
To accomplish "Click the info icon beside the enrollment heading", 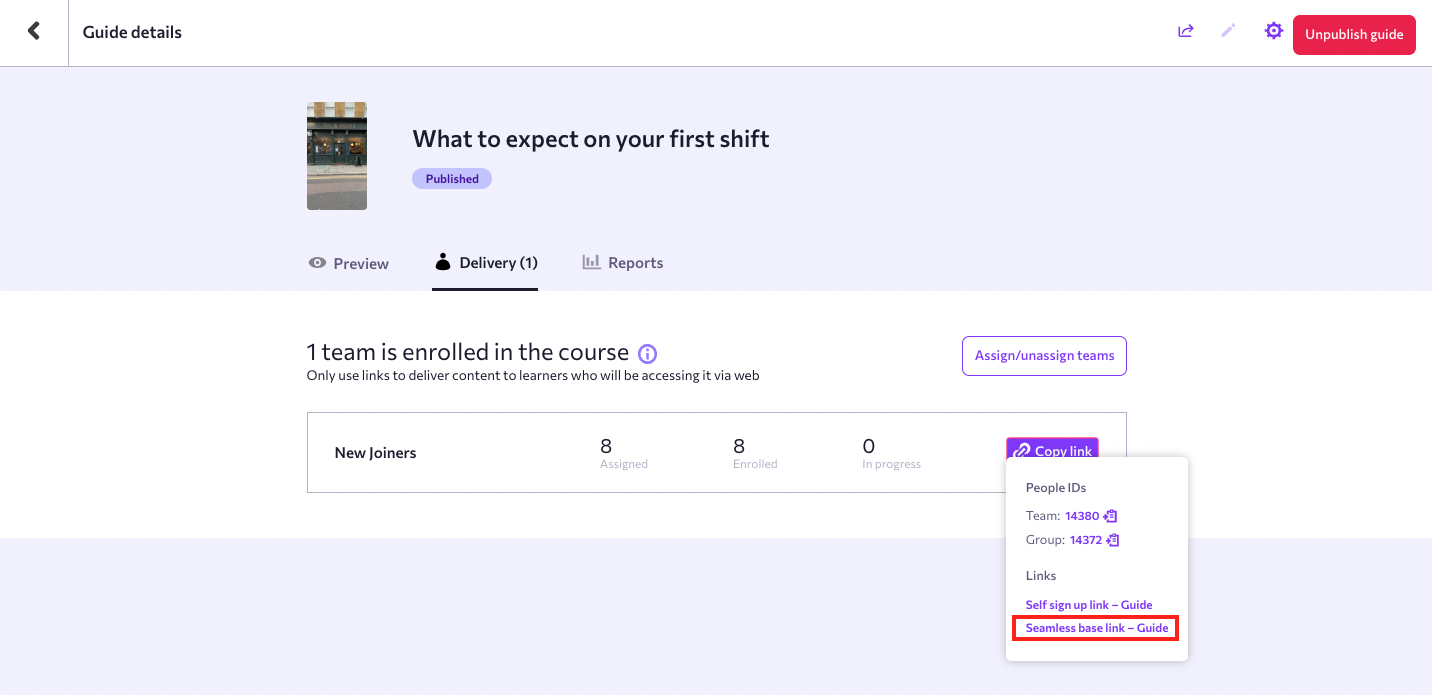I will [x=646, y=354].
